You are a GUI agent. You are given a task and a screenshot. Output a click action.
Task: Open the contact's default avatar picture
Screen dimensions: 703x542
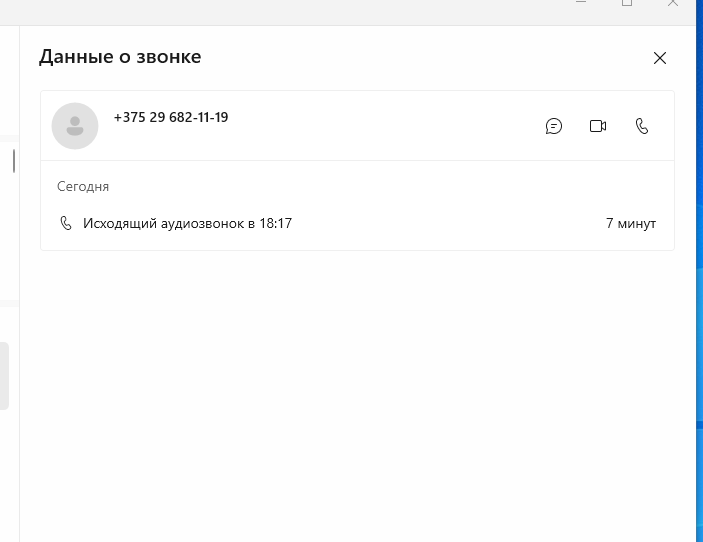tap(75, 126)
